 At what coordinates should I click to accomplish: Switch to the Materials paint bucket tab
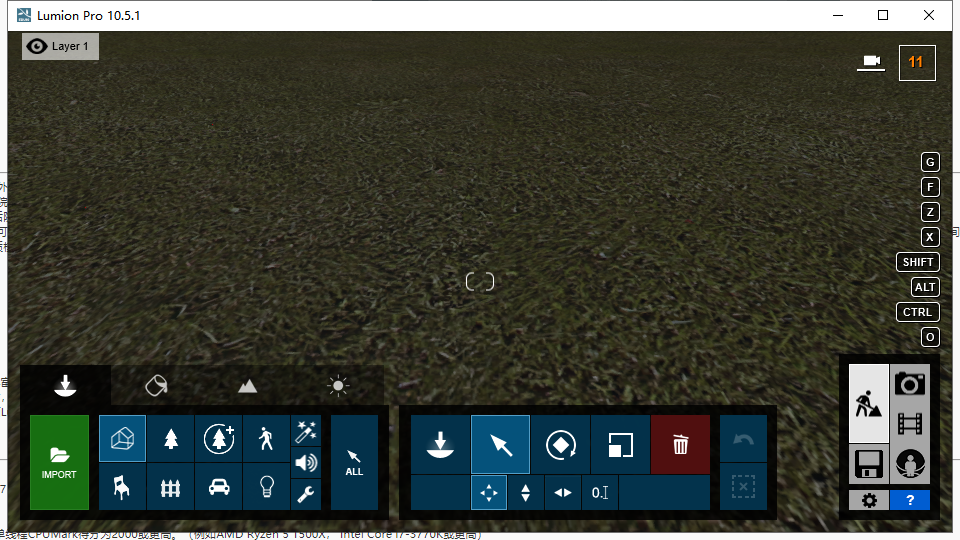(x=156, y=385)
